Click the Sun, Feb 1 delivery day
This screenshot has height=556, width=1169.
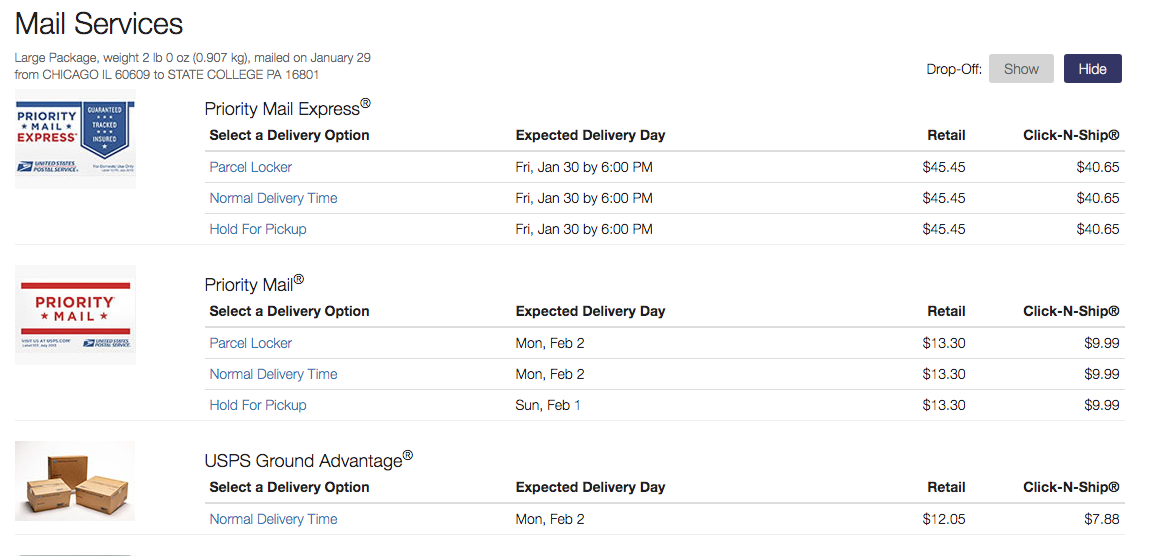[548, 405]
